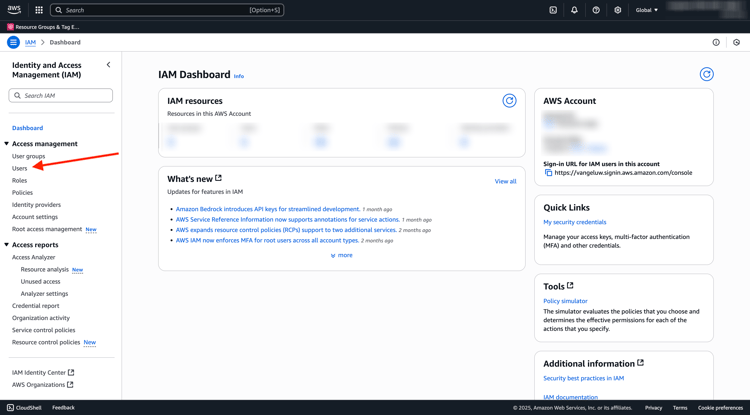Open the Amazon Bedrock API keys announcement

click(268, 209)
